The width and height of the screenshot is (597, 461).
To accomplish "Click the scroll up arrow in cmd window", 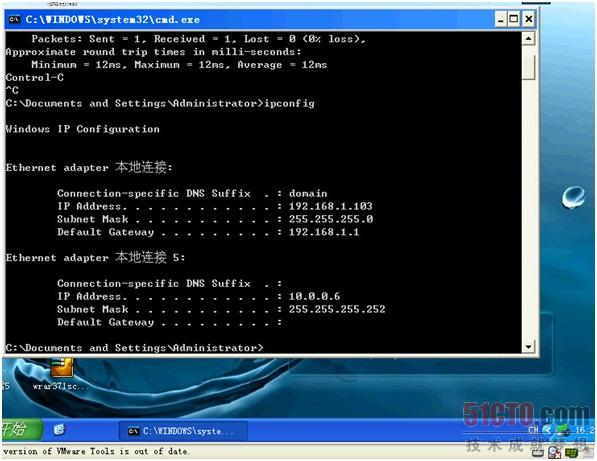I will coord(528,38).
